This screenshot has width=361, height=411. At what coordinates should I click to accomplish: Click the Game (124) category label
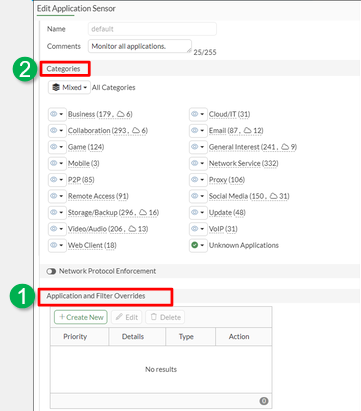click(86, 147)
